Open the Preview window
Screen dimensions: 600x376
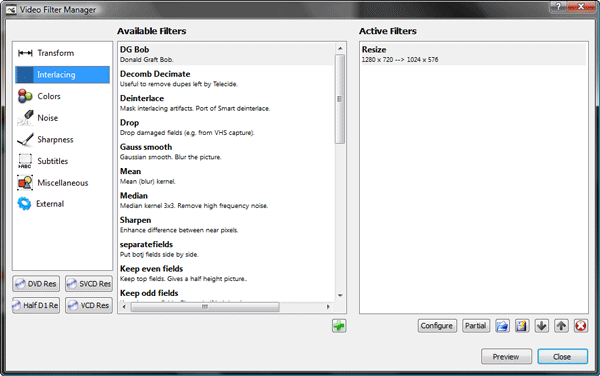506,356
